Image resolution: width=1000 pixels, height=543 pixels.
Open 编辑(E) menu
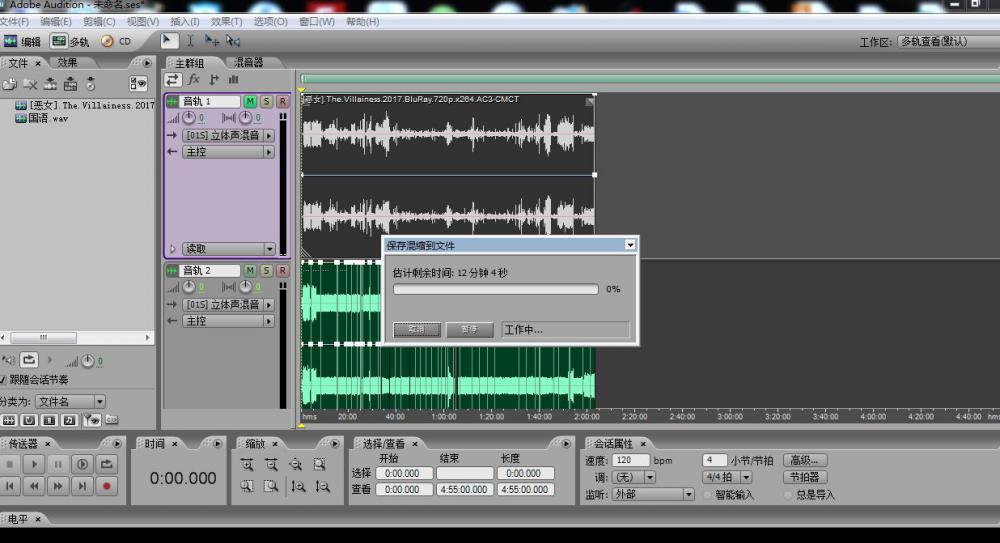coord(56,22)
